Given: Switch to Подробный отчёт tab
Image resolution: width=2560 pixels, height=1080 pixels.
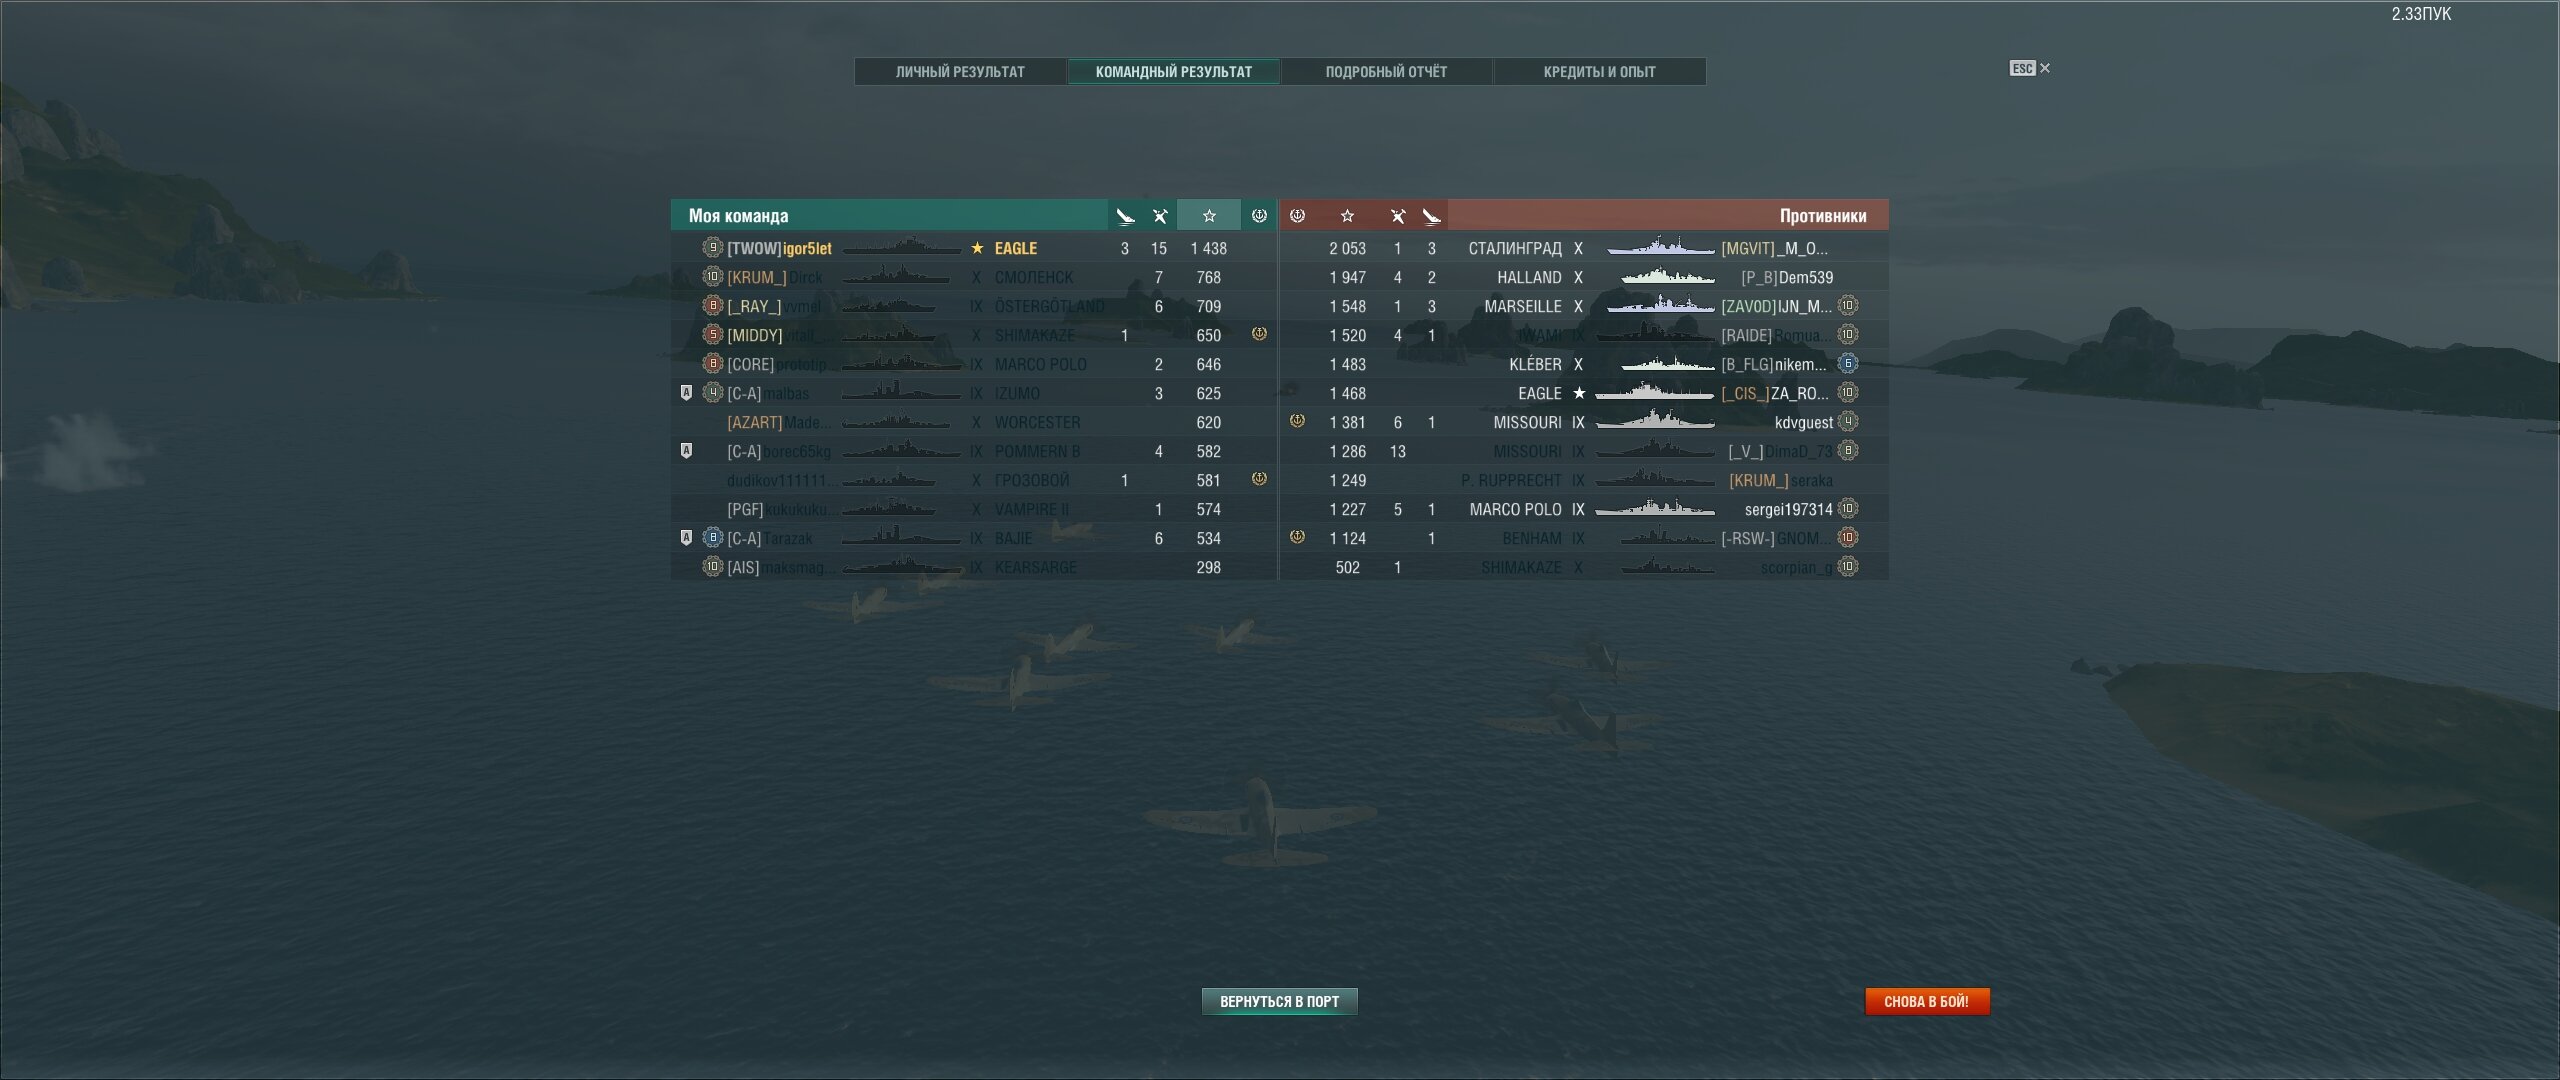Looking at the screenshot, I should (1386, 72).
